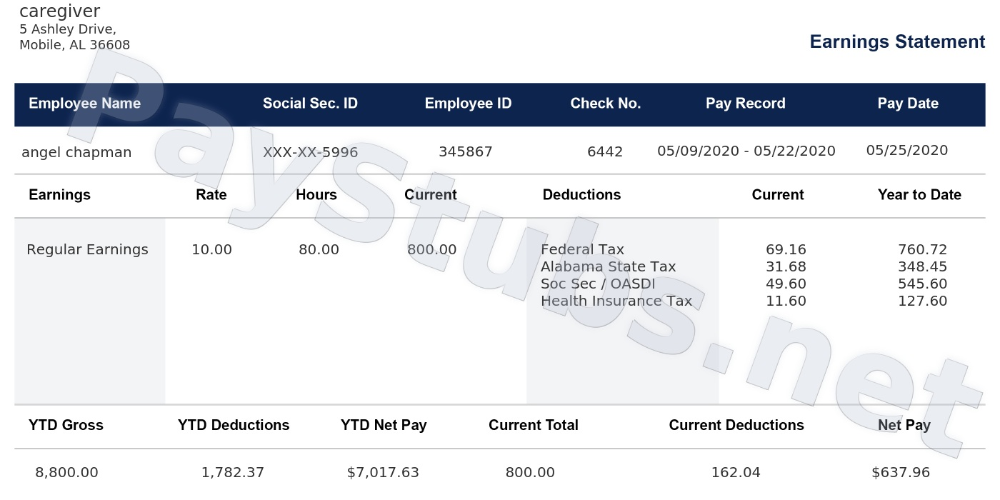Screen dimensions: 1000x500
Task: Click the Employee Name column header
Action: tap(85, 103)
